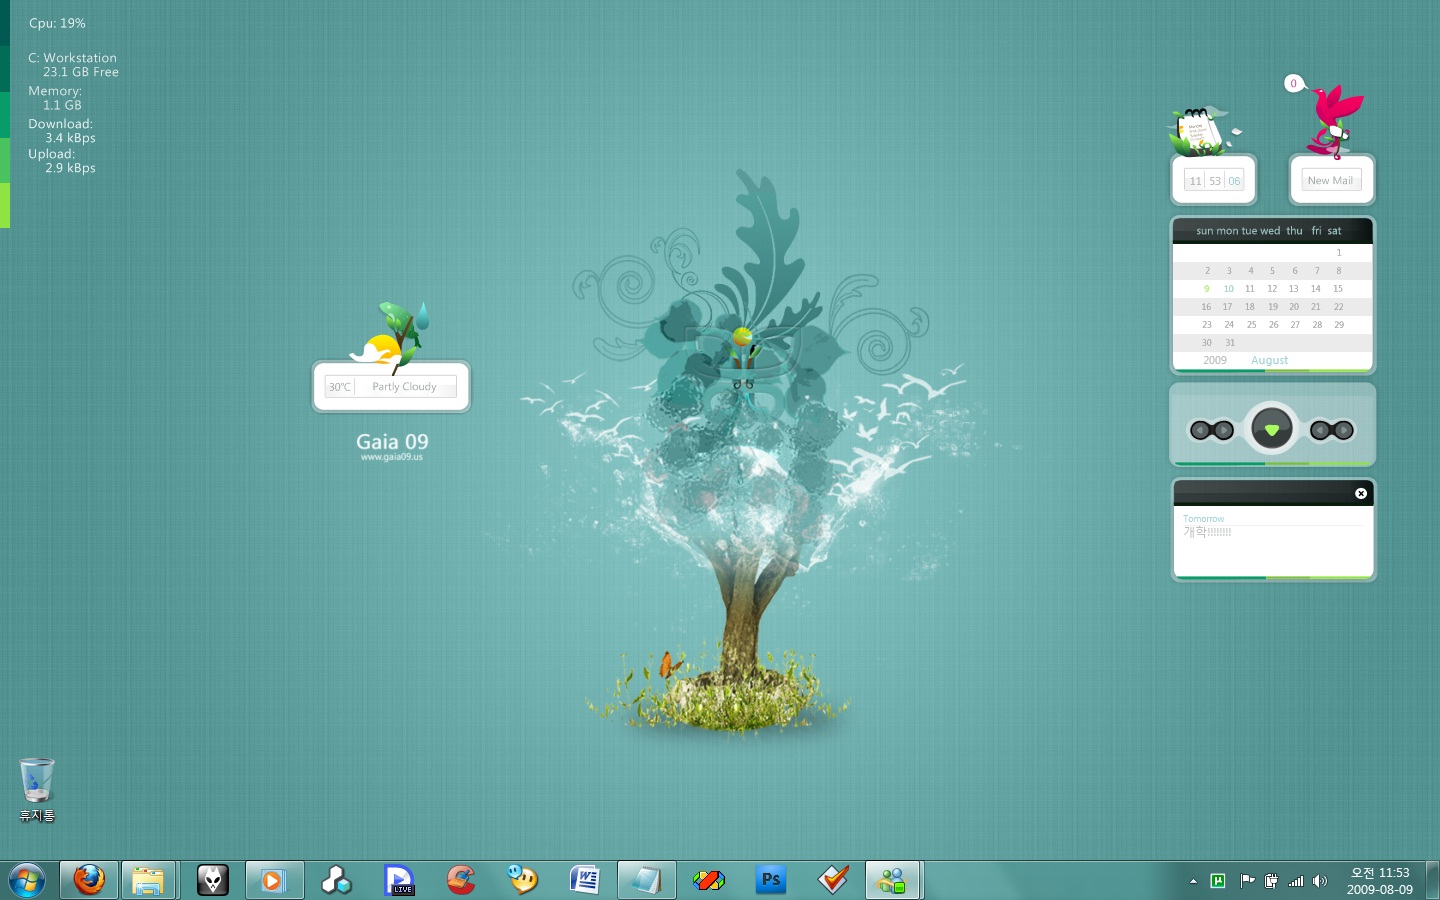The image size is (1440, 900).
Task: Click the uTorrent tray icon
Action: pos(1218,881)
